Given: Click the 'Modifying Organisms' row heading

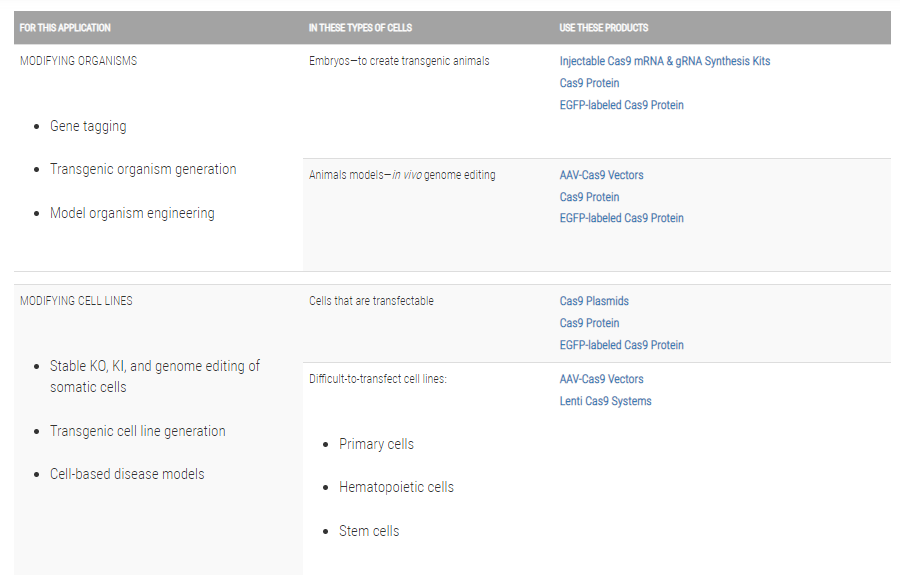Looking at the screenshot, I should pyautogui.click(x=78, y=61).
